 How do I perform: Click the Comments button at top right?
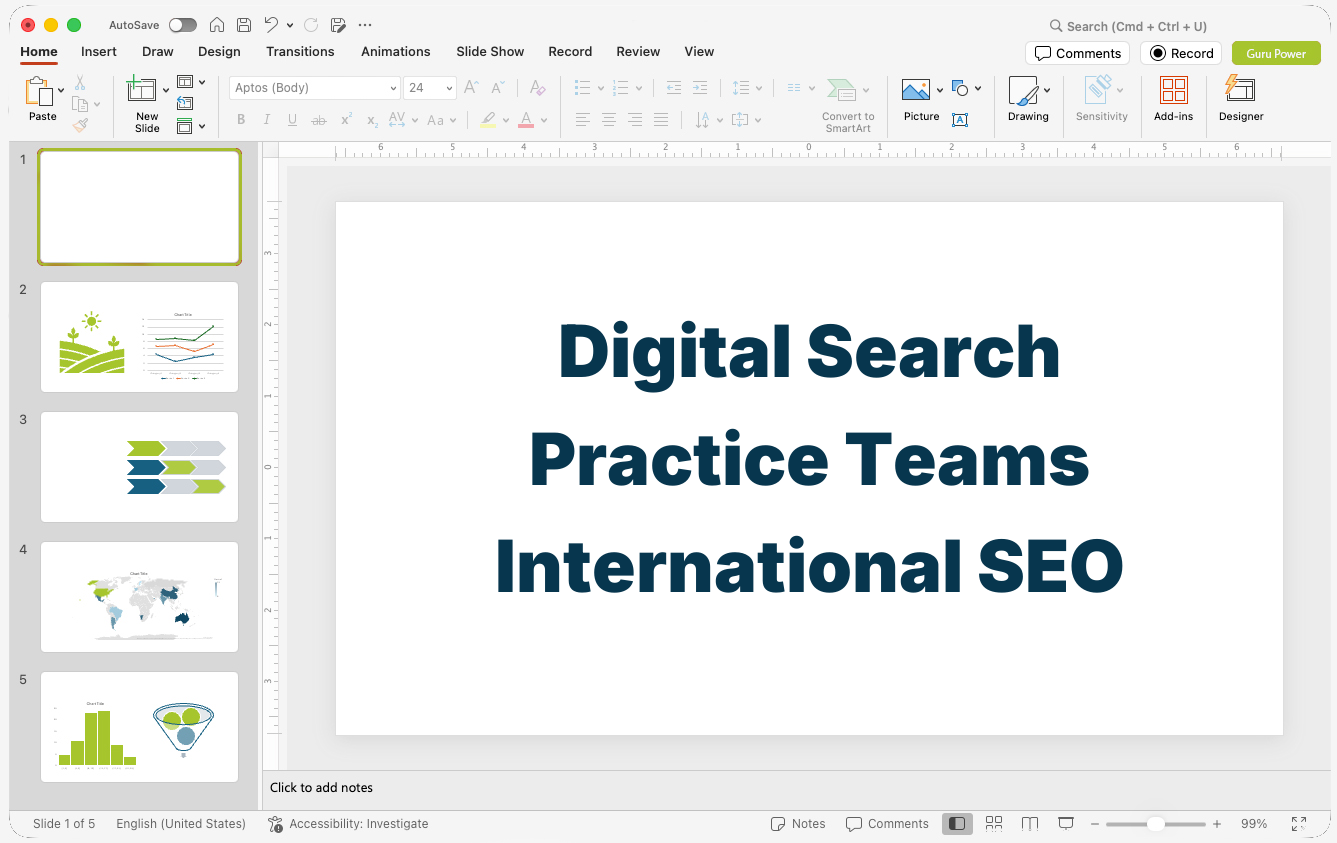[1077, 53]
